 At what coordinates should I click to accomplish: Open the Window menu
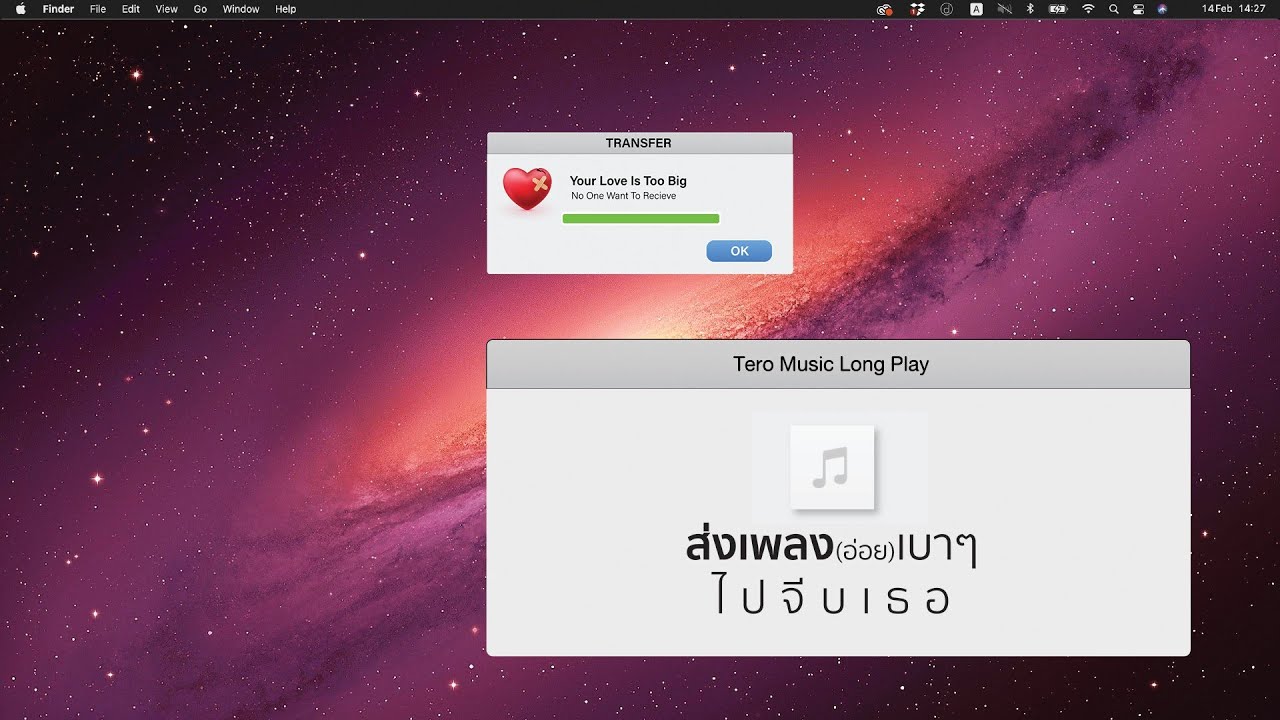pyautogui.click(x=241, y=9)
